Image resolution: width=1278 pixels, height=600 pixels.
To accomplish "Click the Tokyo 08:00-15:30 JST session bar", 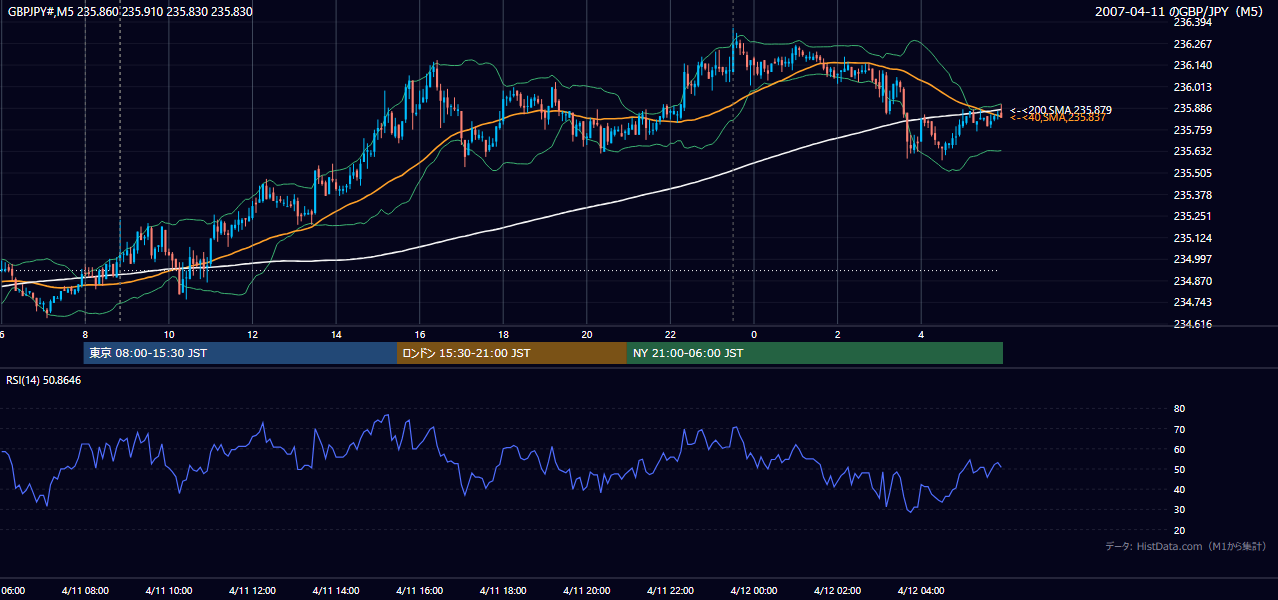I will 241,353.
